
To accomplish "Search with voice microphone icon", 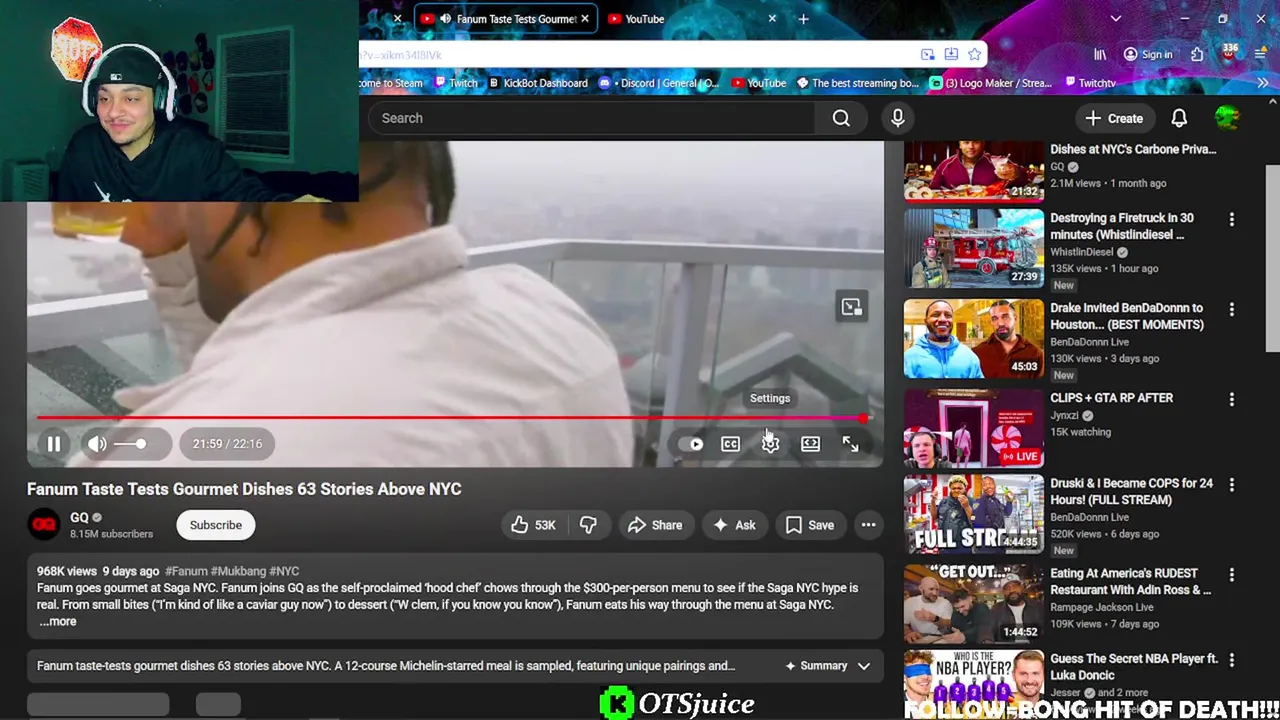I will (x=898, y=118).
